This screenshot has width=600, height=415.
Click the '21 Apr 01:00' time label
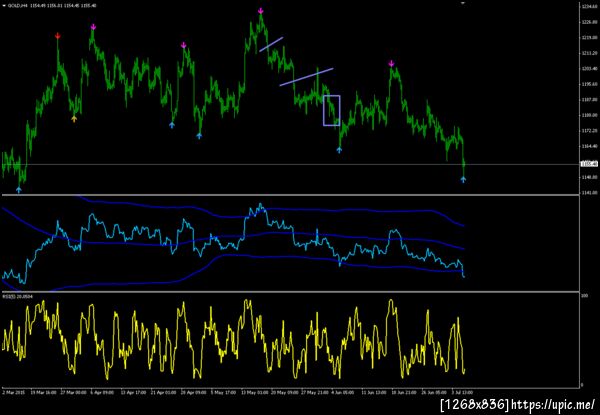click(x=163, y=392)
